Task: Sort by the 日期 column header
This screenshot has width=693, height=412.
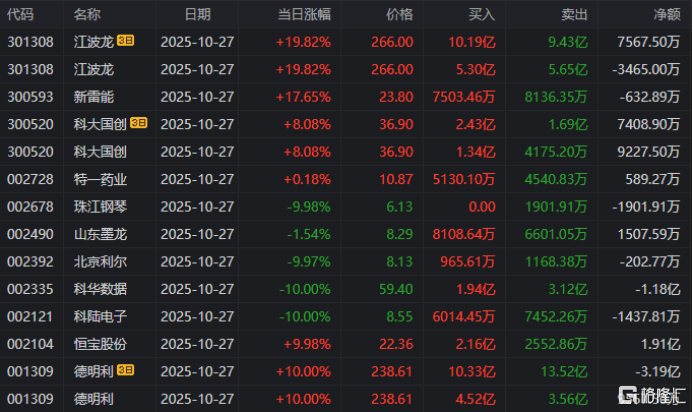Action: [198, 15]
